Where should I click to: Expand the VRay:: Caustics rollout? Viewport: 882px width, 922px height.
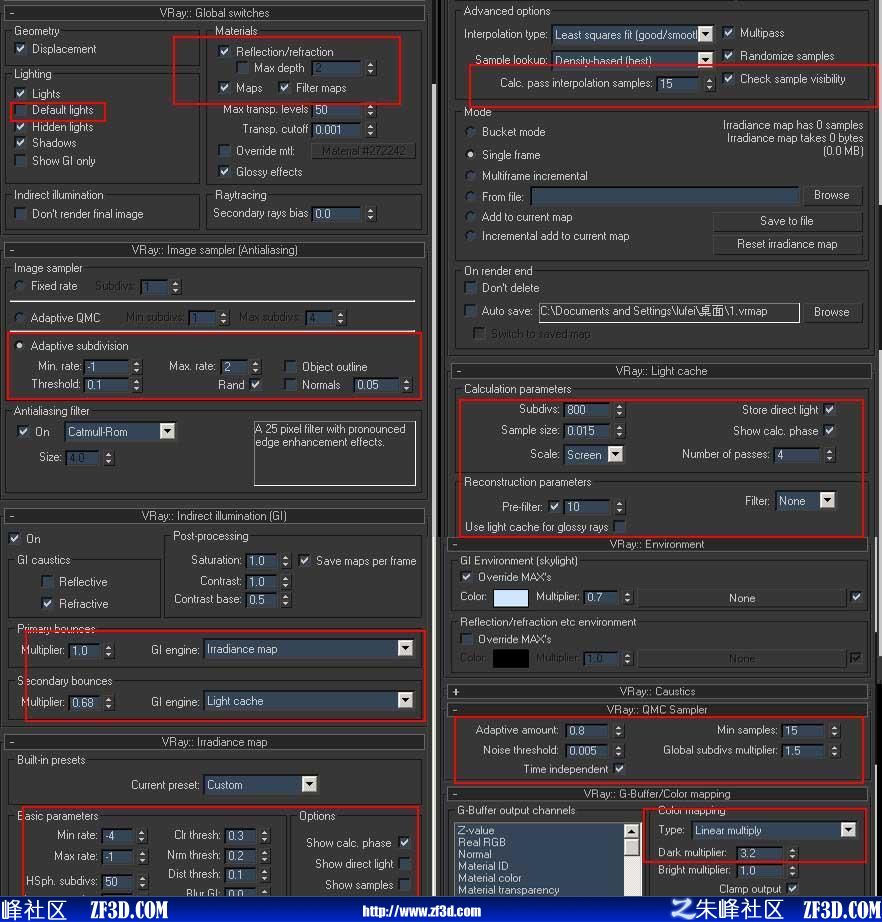click(x=456, y=692)
